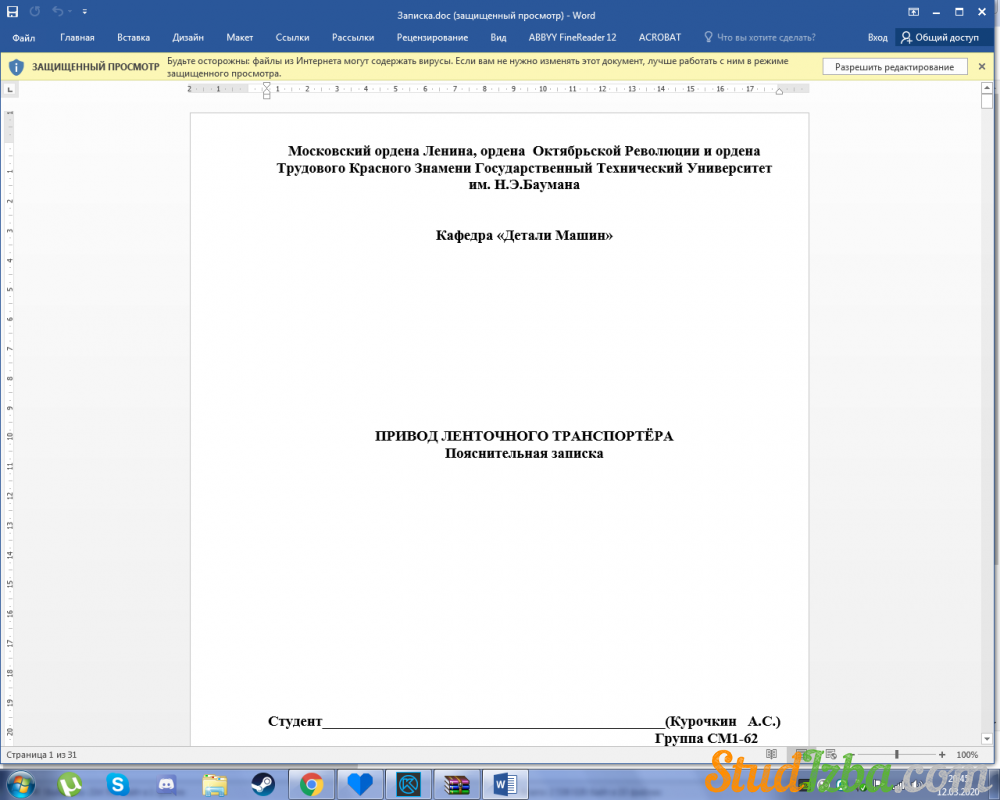
Task: Open Skype from the taskbar
Action: point(118,784)
